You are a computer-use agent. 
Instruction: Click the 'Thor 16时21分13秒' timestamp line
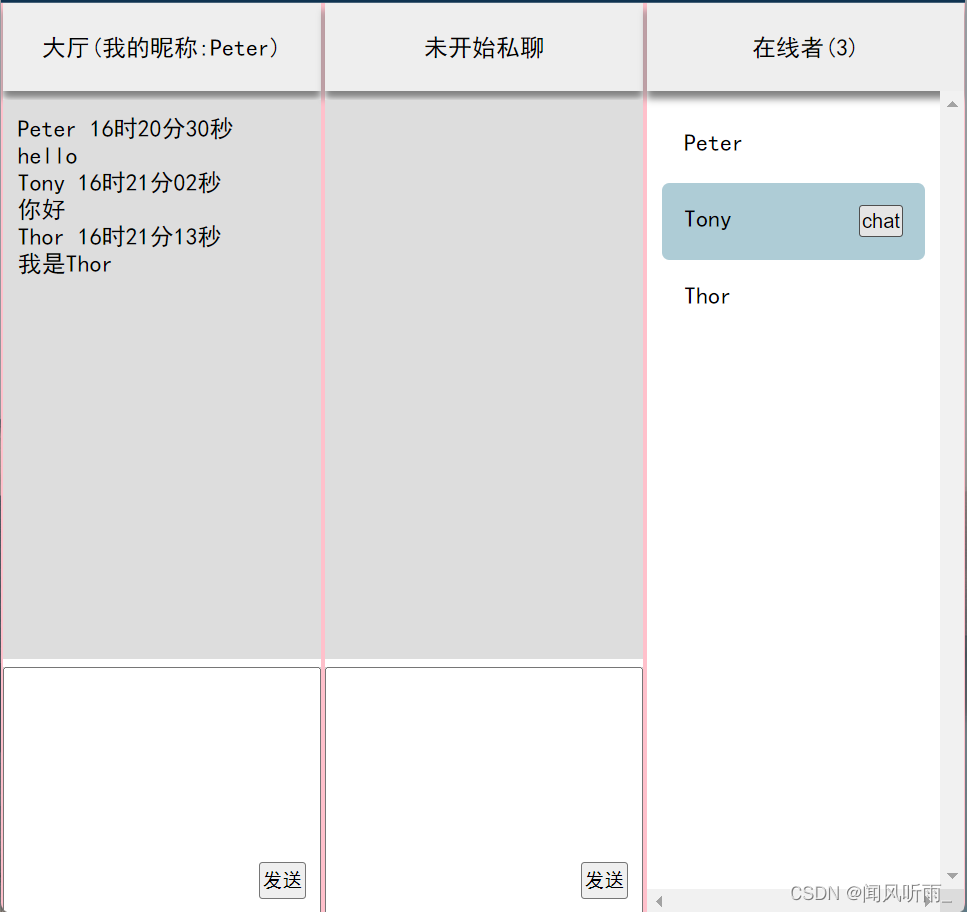(119, 237)
